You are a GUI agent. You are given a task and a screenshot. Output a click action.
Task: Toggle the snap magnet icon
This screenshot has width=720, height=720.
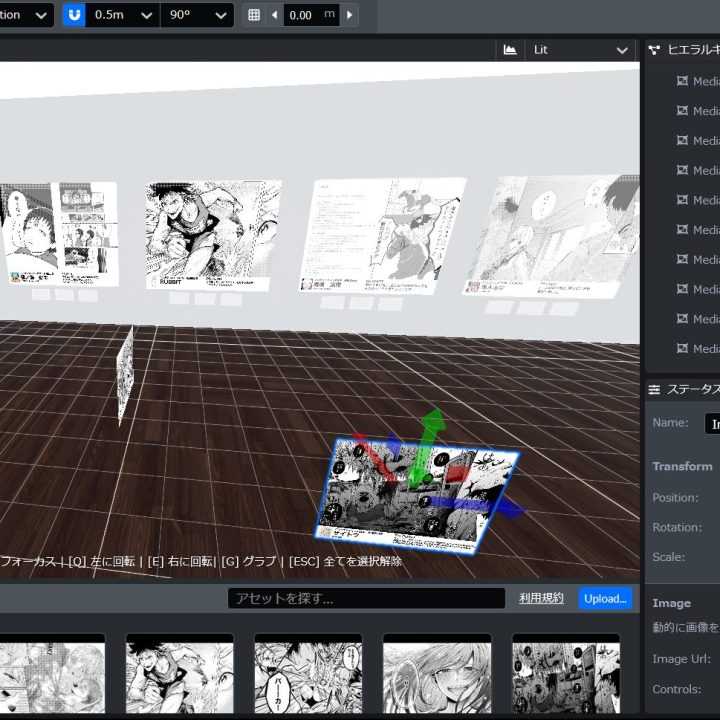[x=75, y=15]
